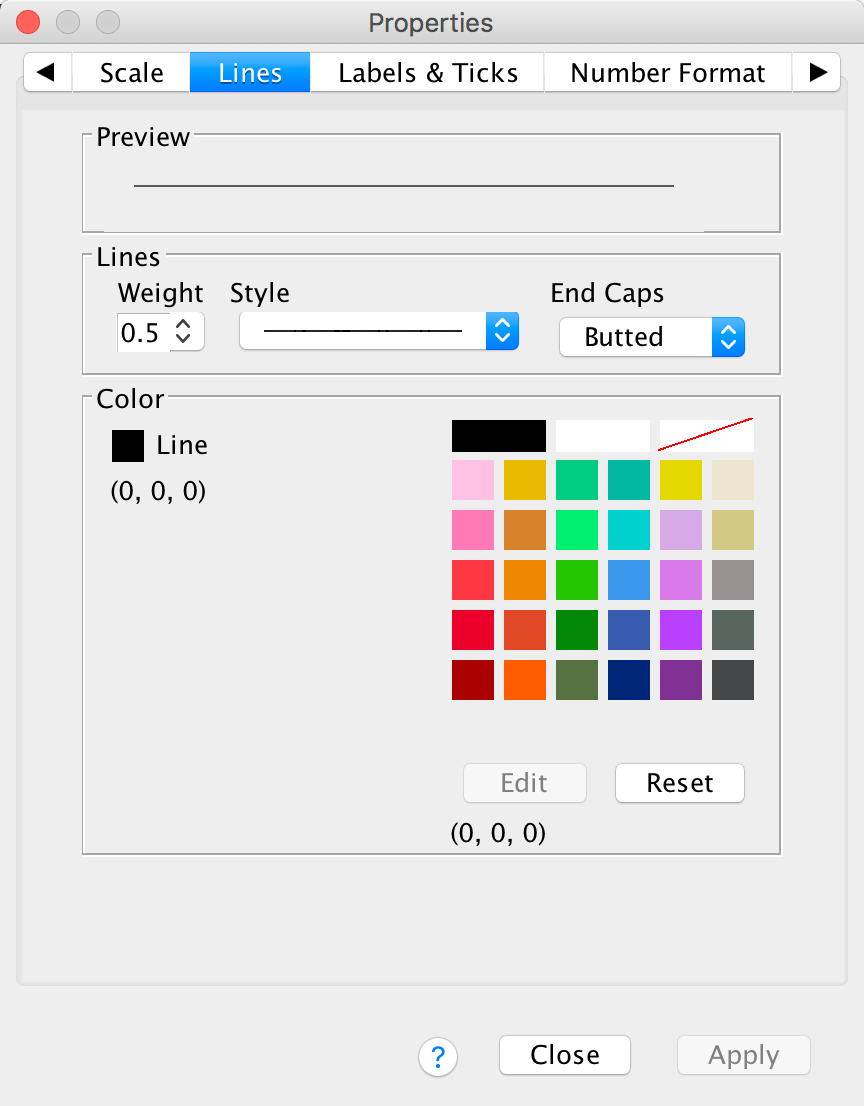The image size is (864, 1106).
Task: Choose the bright yellow color swatch
Action: [681, 480]
